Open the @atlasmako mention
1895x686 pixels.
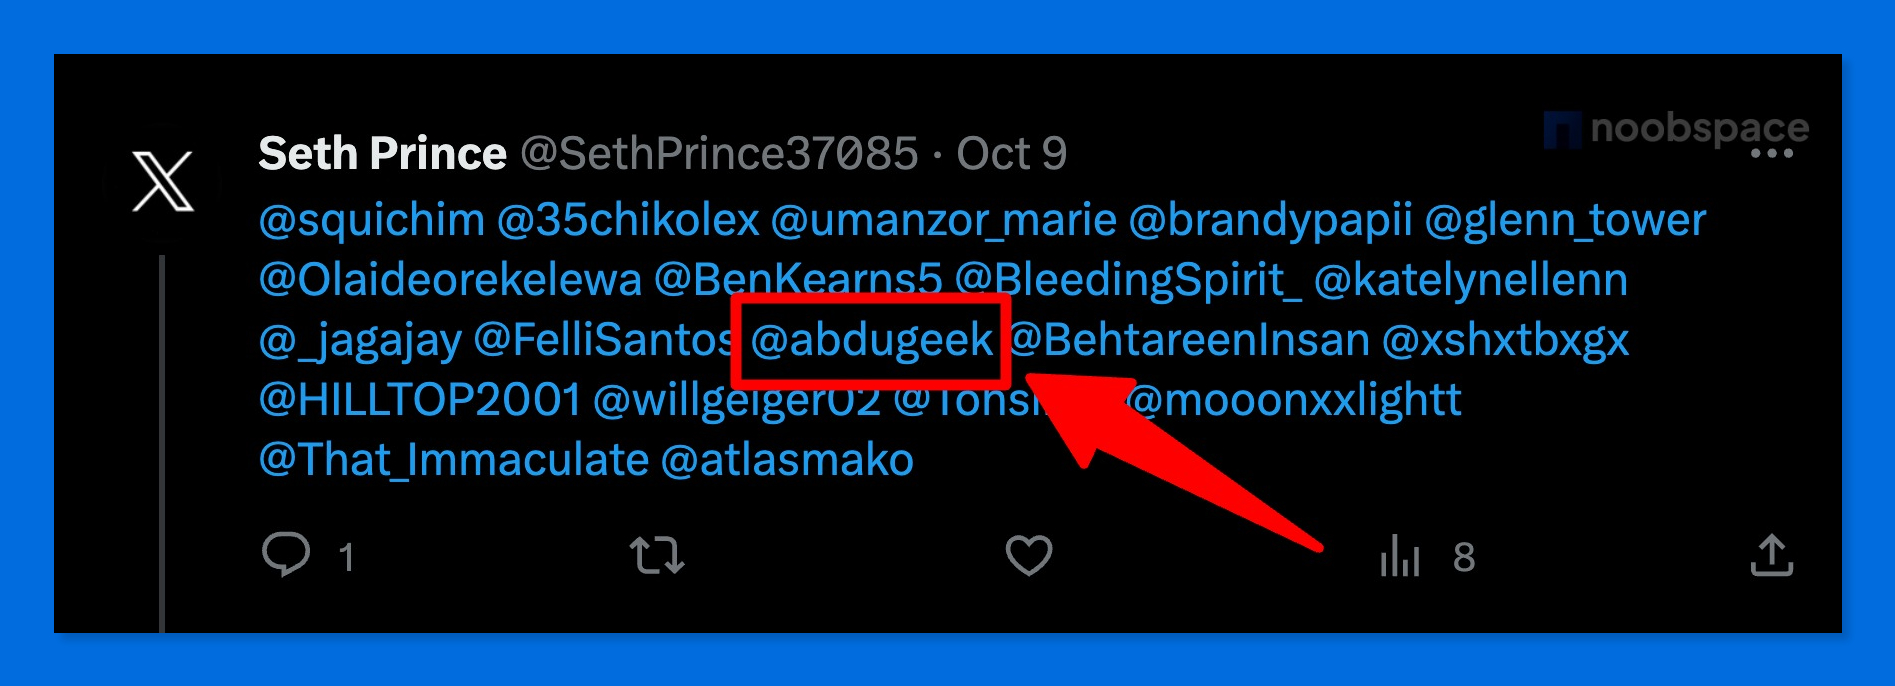pyautogui.click(x=787, y=461)
